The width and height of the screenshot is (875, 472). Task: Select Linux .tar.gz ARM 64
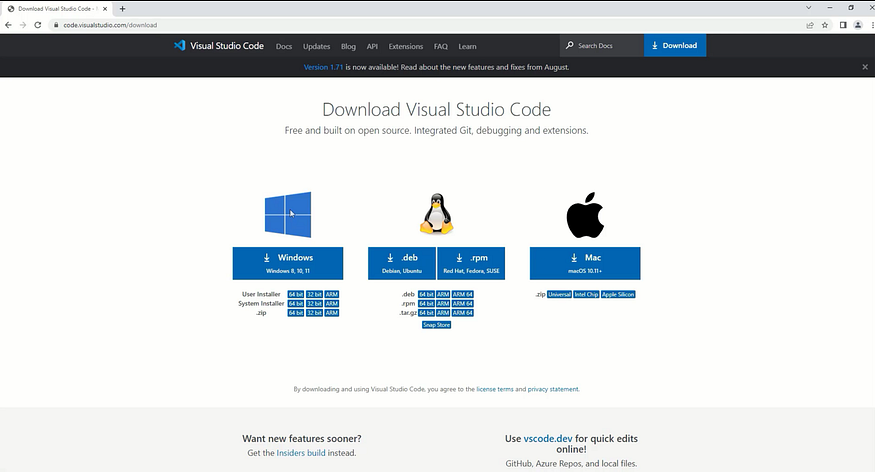463,313
